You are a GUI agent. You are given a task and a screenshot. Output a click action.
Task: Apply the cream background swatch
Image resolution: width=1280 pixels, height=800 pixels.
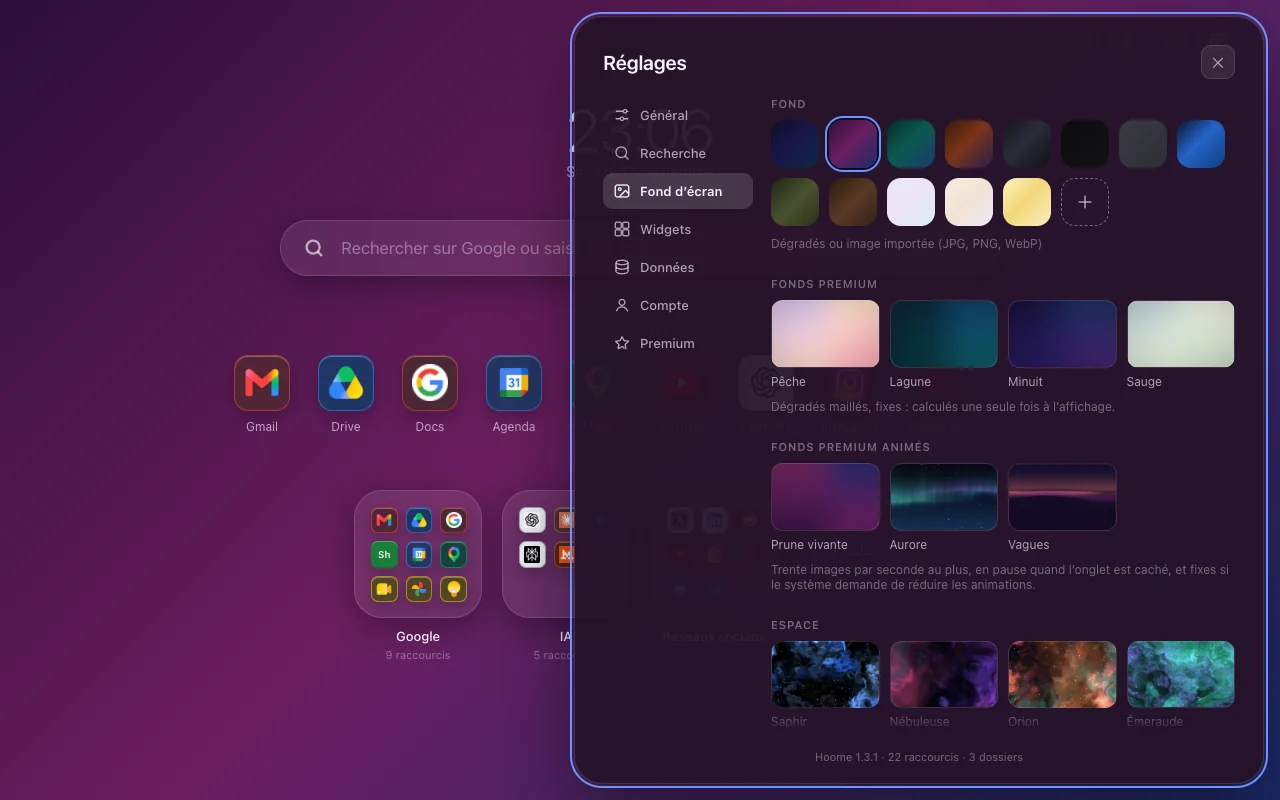tap(969, 202)
